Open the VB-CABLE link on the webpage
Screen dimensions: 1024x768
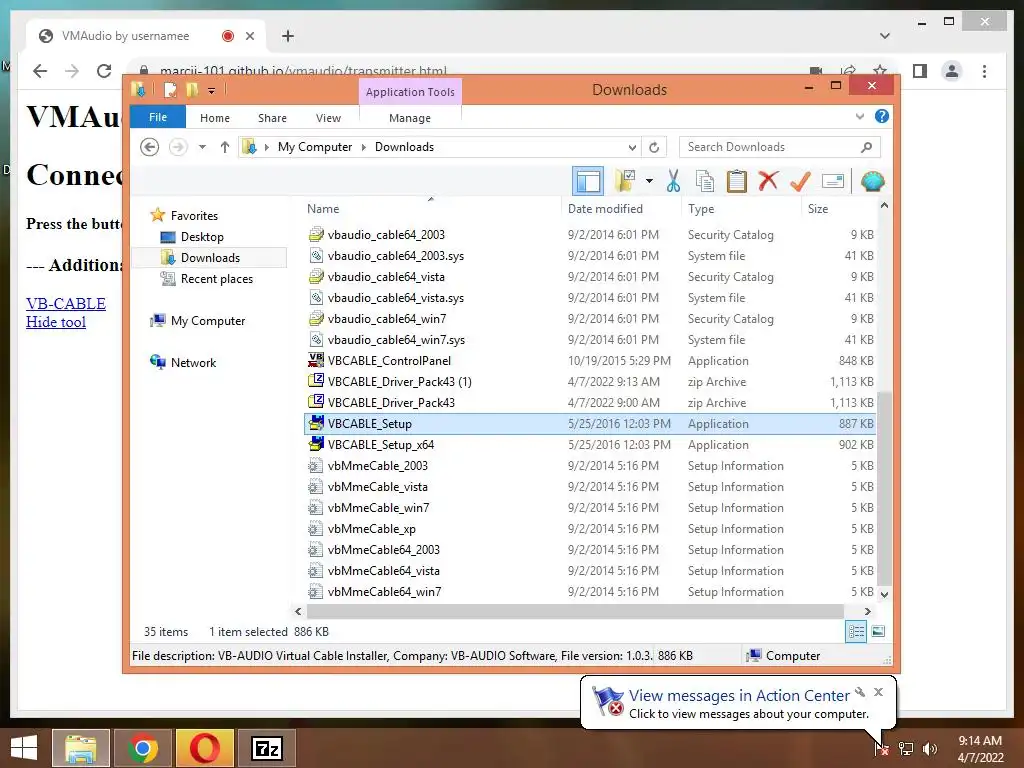click(x=66, y=304)
